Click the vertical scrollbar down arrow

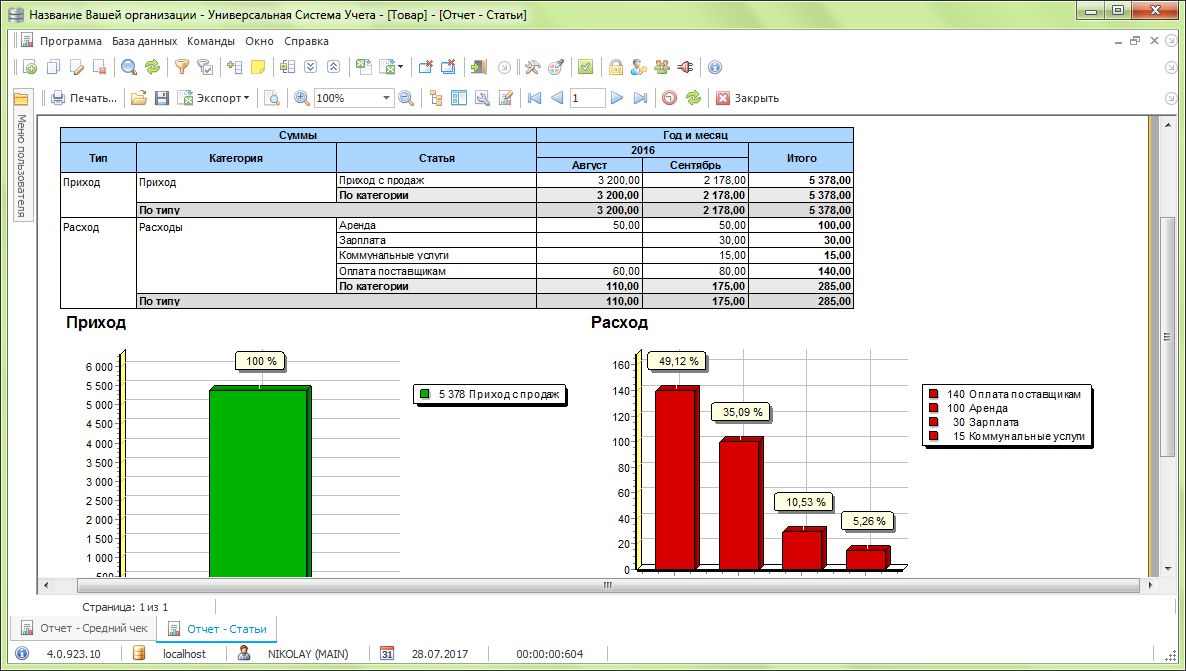tap(1168, 569)
